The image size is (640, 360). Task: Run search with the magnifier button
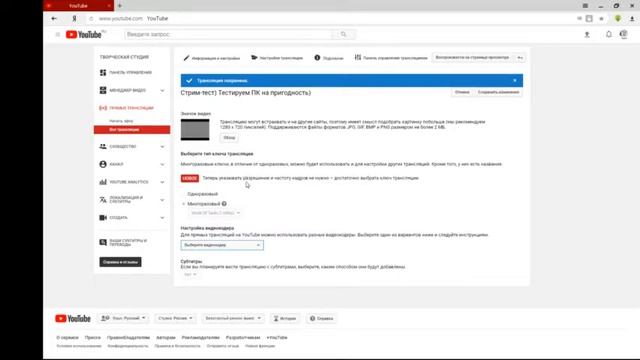pyautogui.click(x=343, y=35)
